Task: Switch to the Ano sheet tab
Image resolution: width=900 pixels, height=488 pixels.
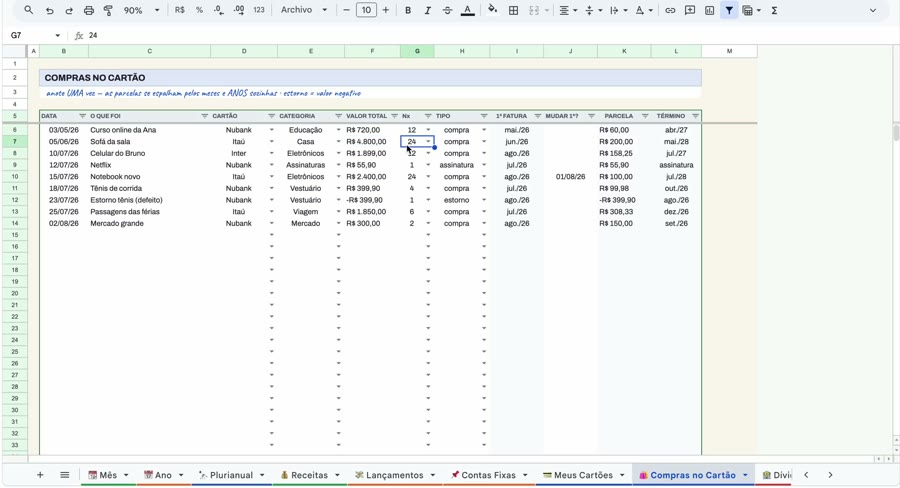Action: pyautogui.click(x=163, y=475)
